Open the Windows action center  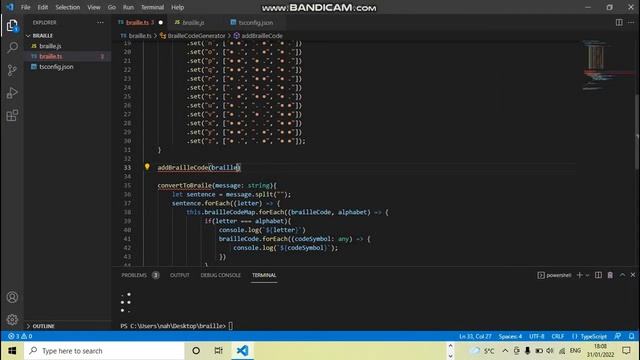(x=627, y=351)
